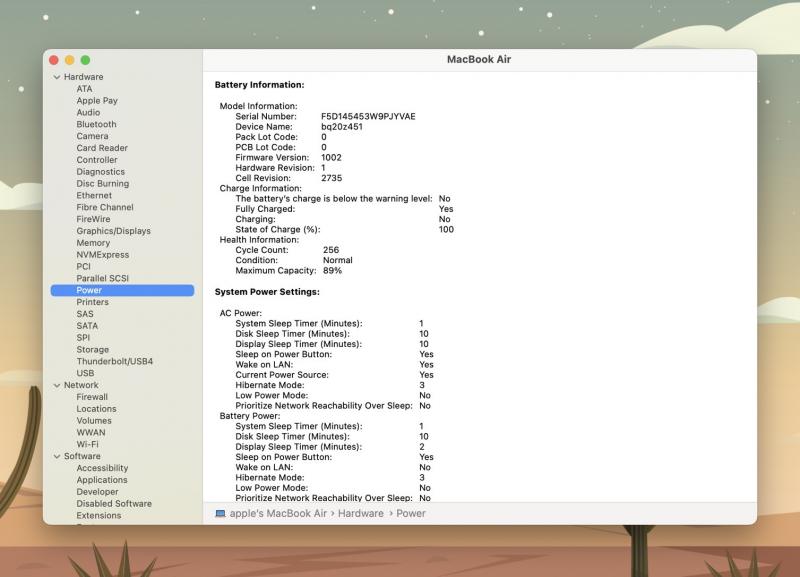Viewport: 800px width, 577px height.
Task: Click the Firmware Version value 1002
Action: (x=331, y=158)
